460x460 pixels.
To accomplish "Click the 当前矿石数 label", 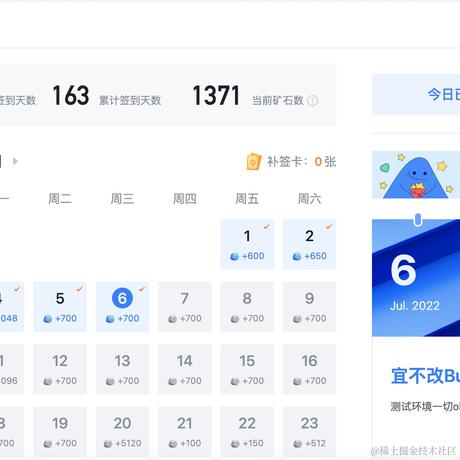I will click(278, 100).
